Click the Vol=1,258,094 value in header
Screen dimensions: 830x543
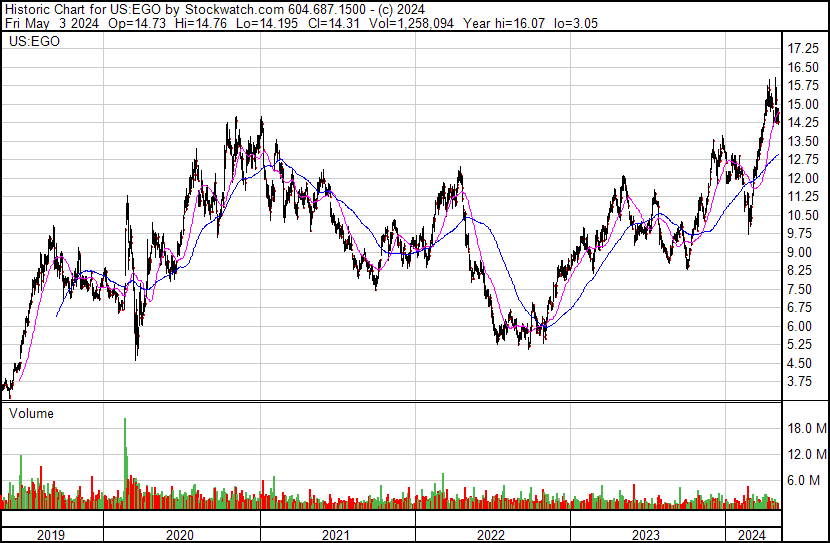(411, 23)
